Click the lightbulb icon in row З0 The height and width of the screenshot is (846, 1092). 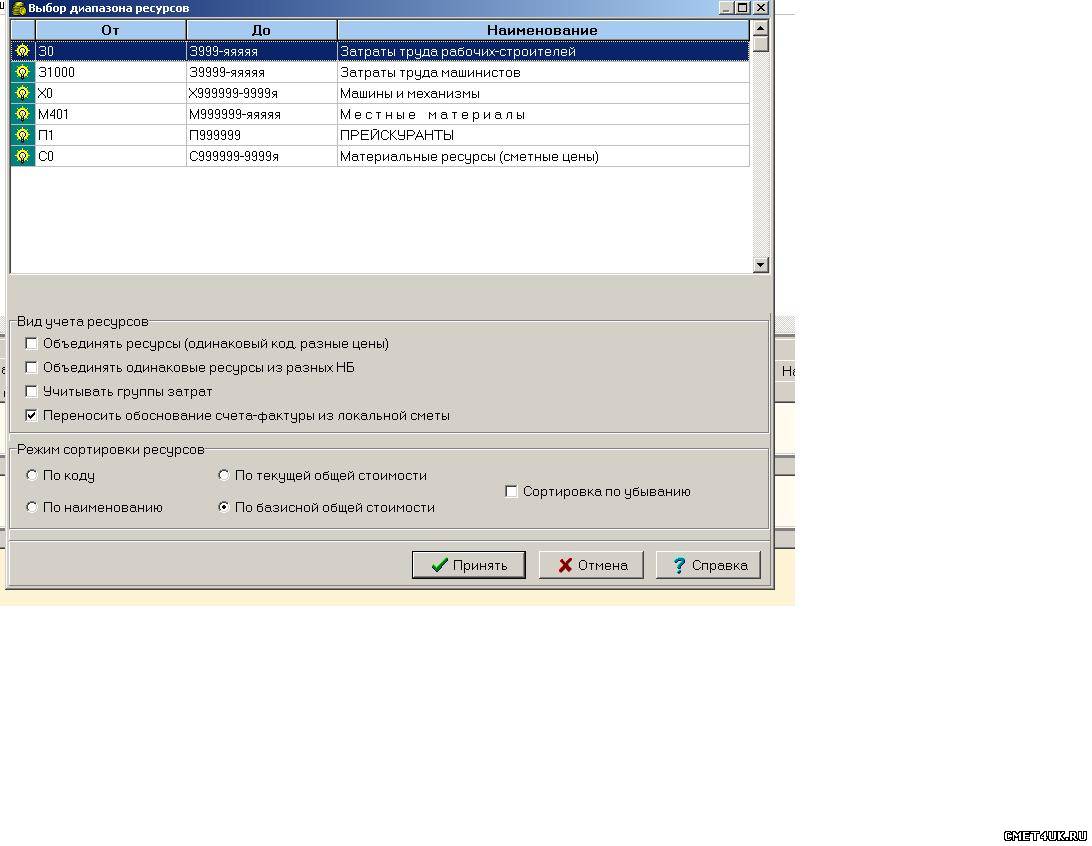click(22, 52)
